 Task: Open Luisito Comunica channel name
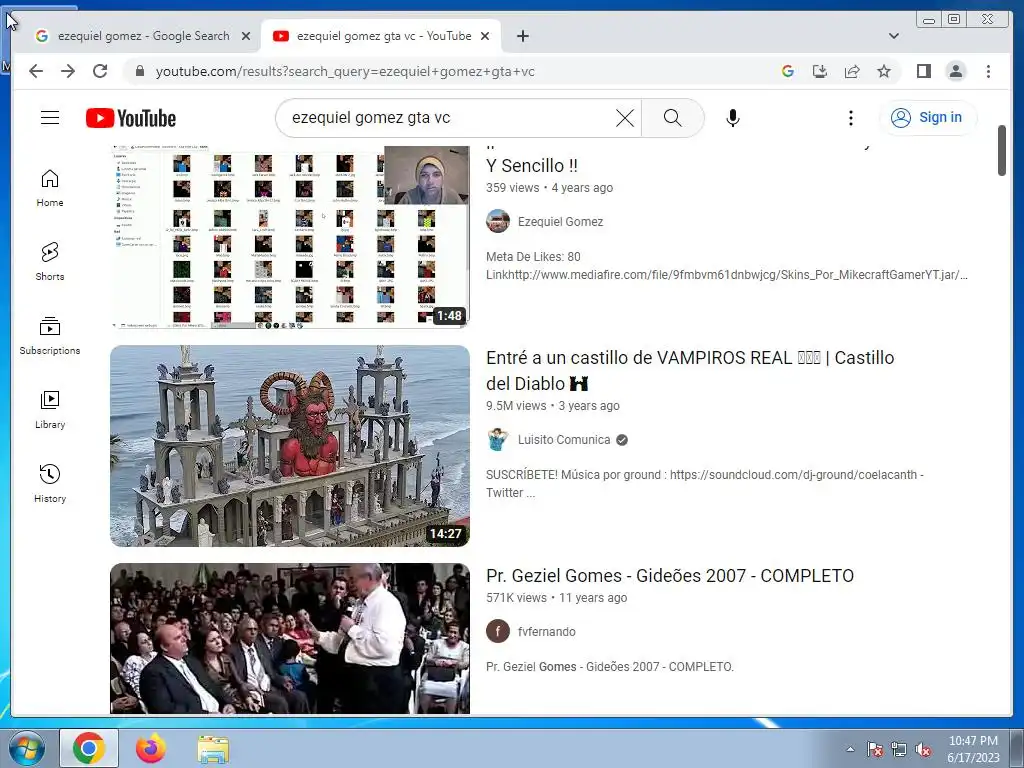[x=564, y=440]
